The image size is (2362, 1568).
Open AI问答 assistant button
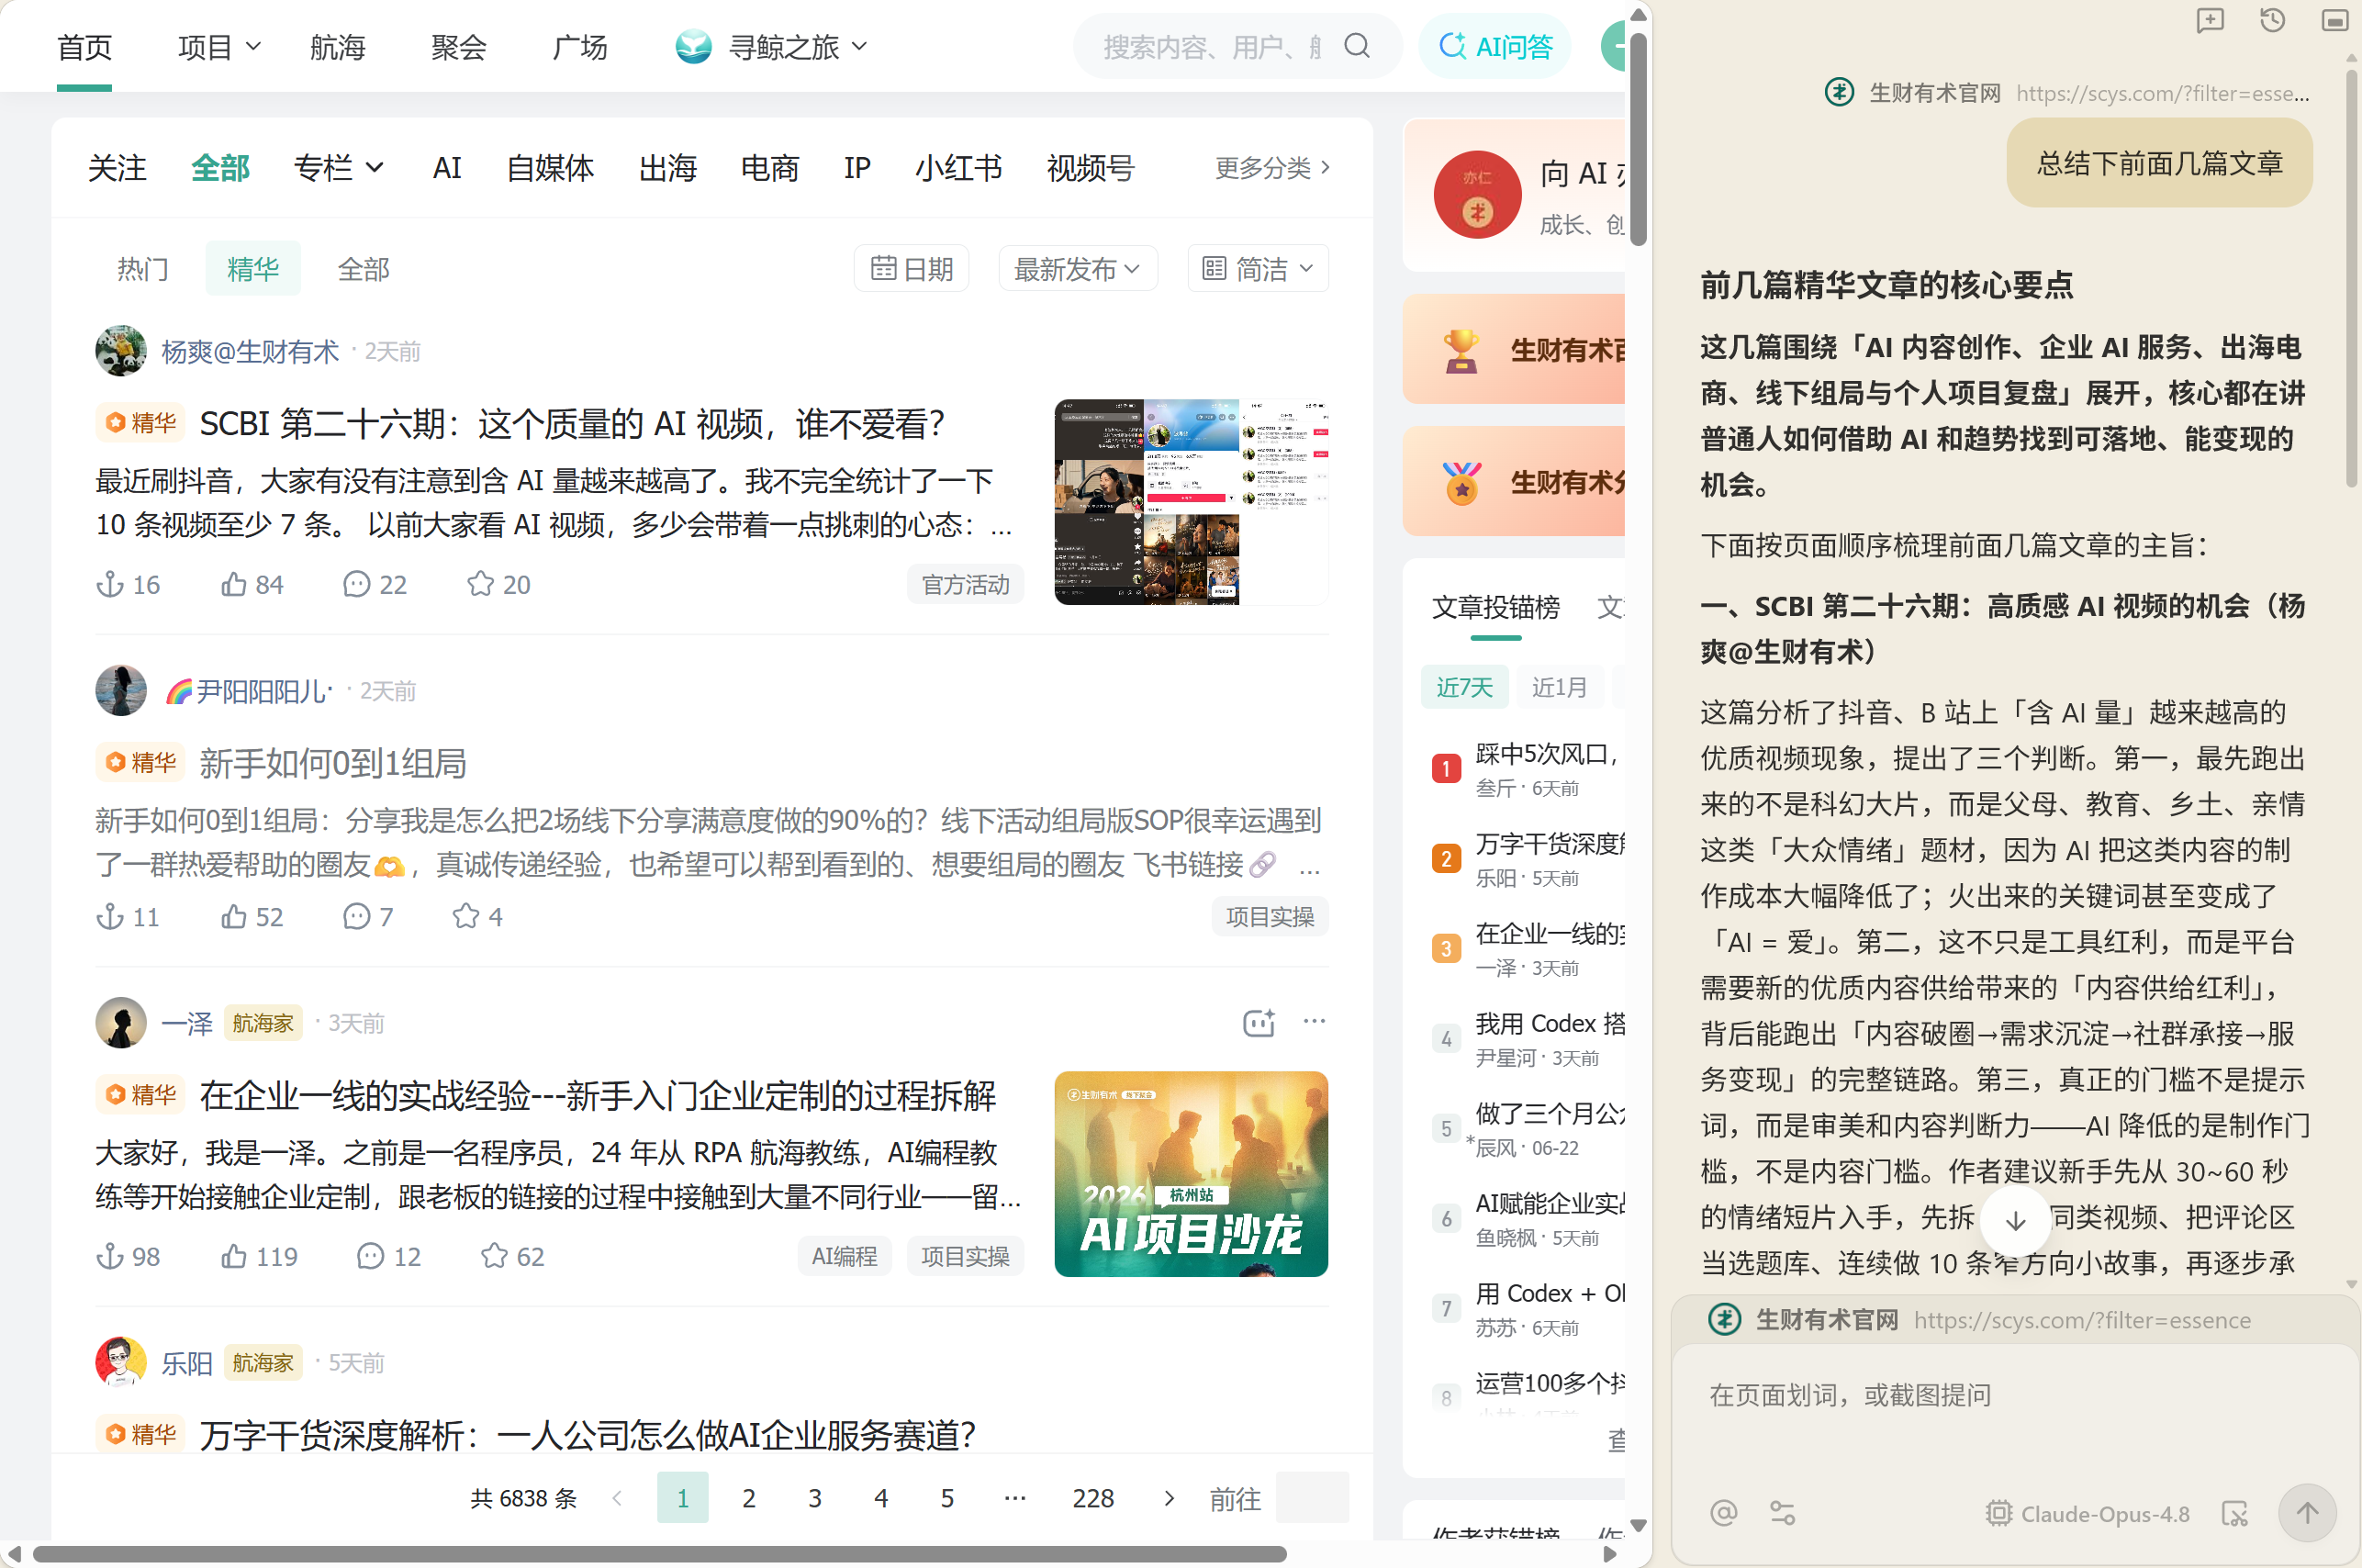1495,46
